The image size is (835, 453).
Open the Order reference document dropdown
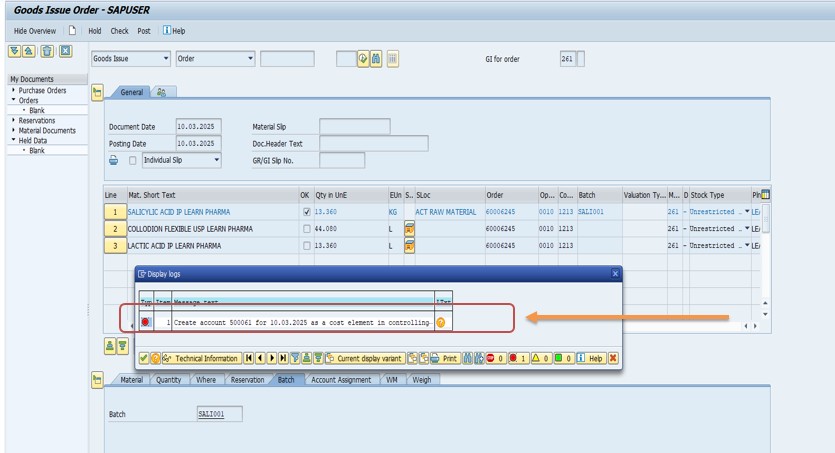250,59
